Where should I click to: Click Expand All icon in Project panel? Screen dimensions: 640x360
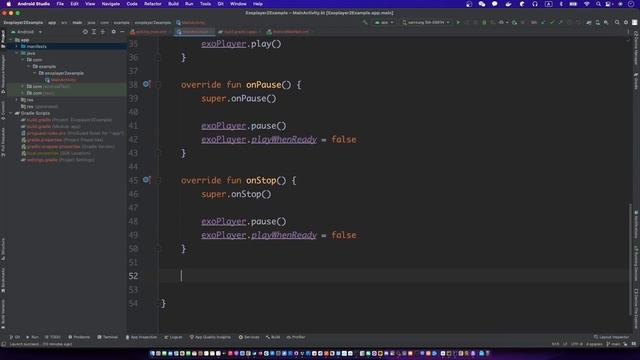pos(94,32)
